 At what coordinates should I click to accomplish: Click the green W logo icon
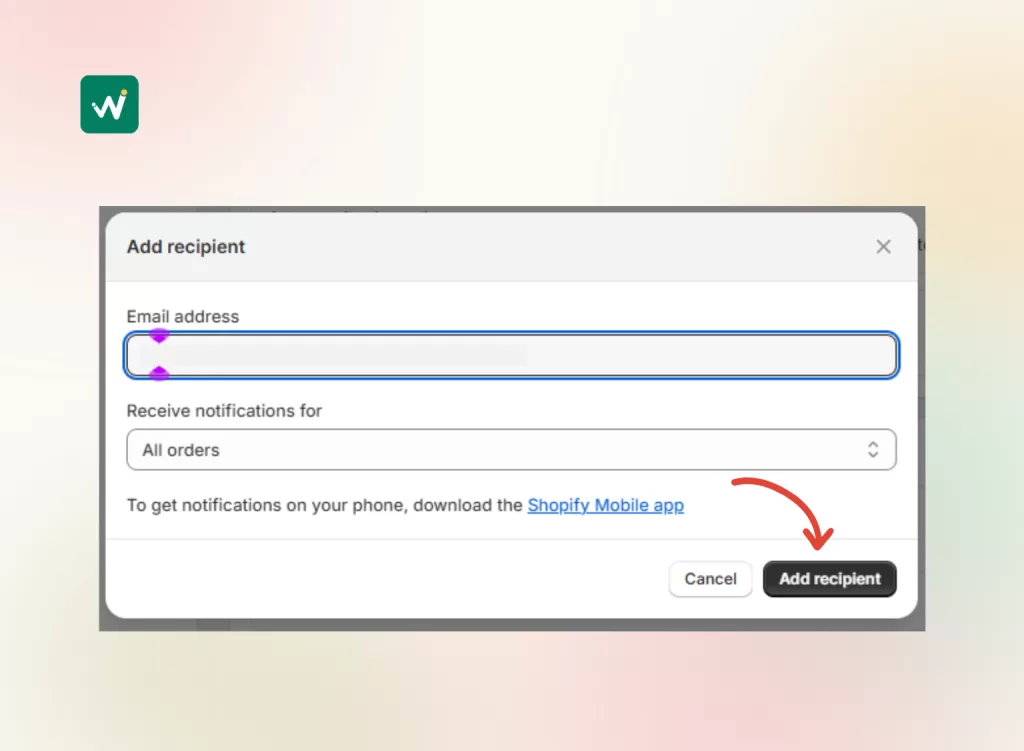tap(109, 104)
